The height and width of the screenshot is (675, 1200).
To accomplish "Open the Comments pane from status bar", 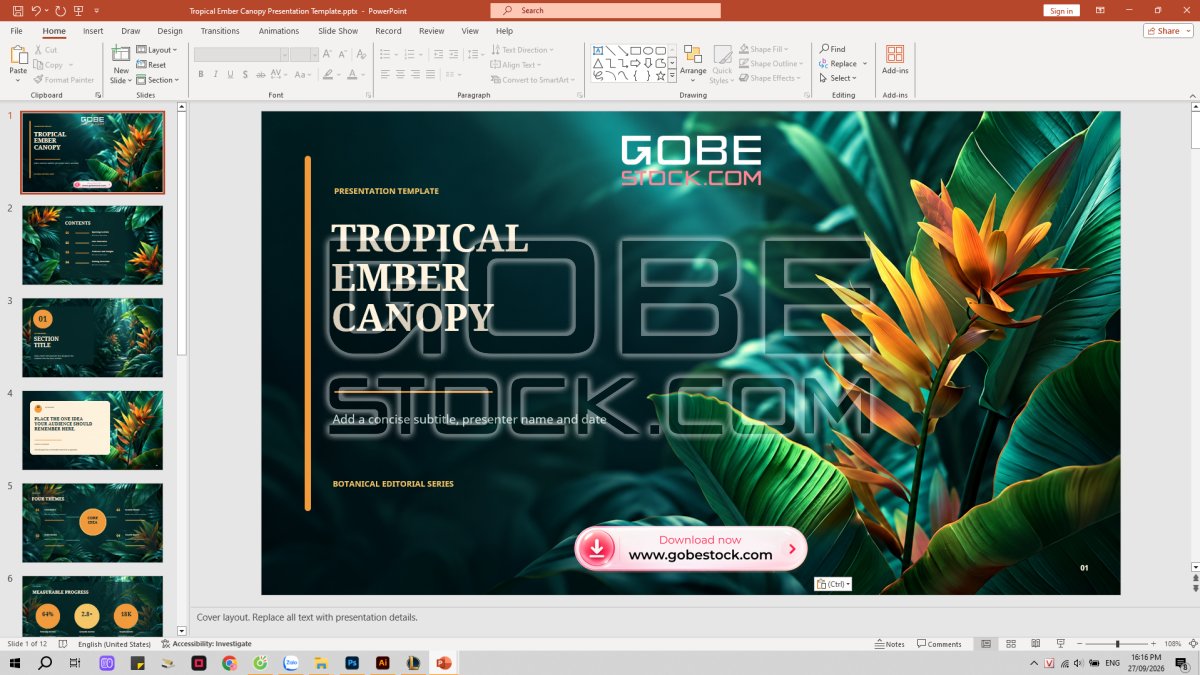I will tap(939, 644).
